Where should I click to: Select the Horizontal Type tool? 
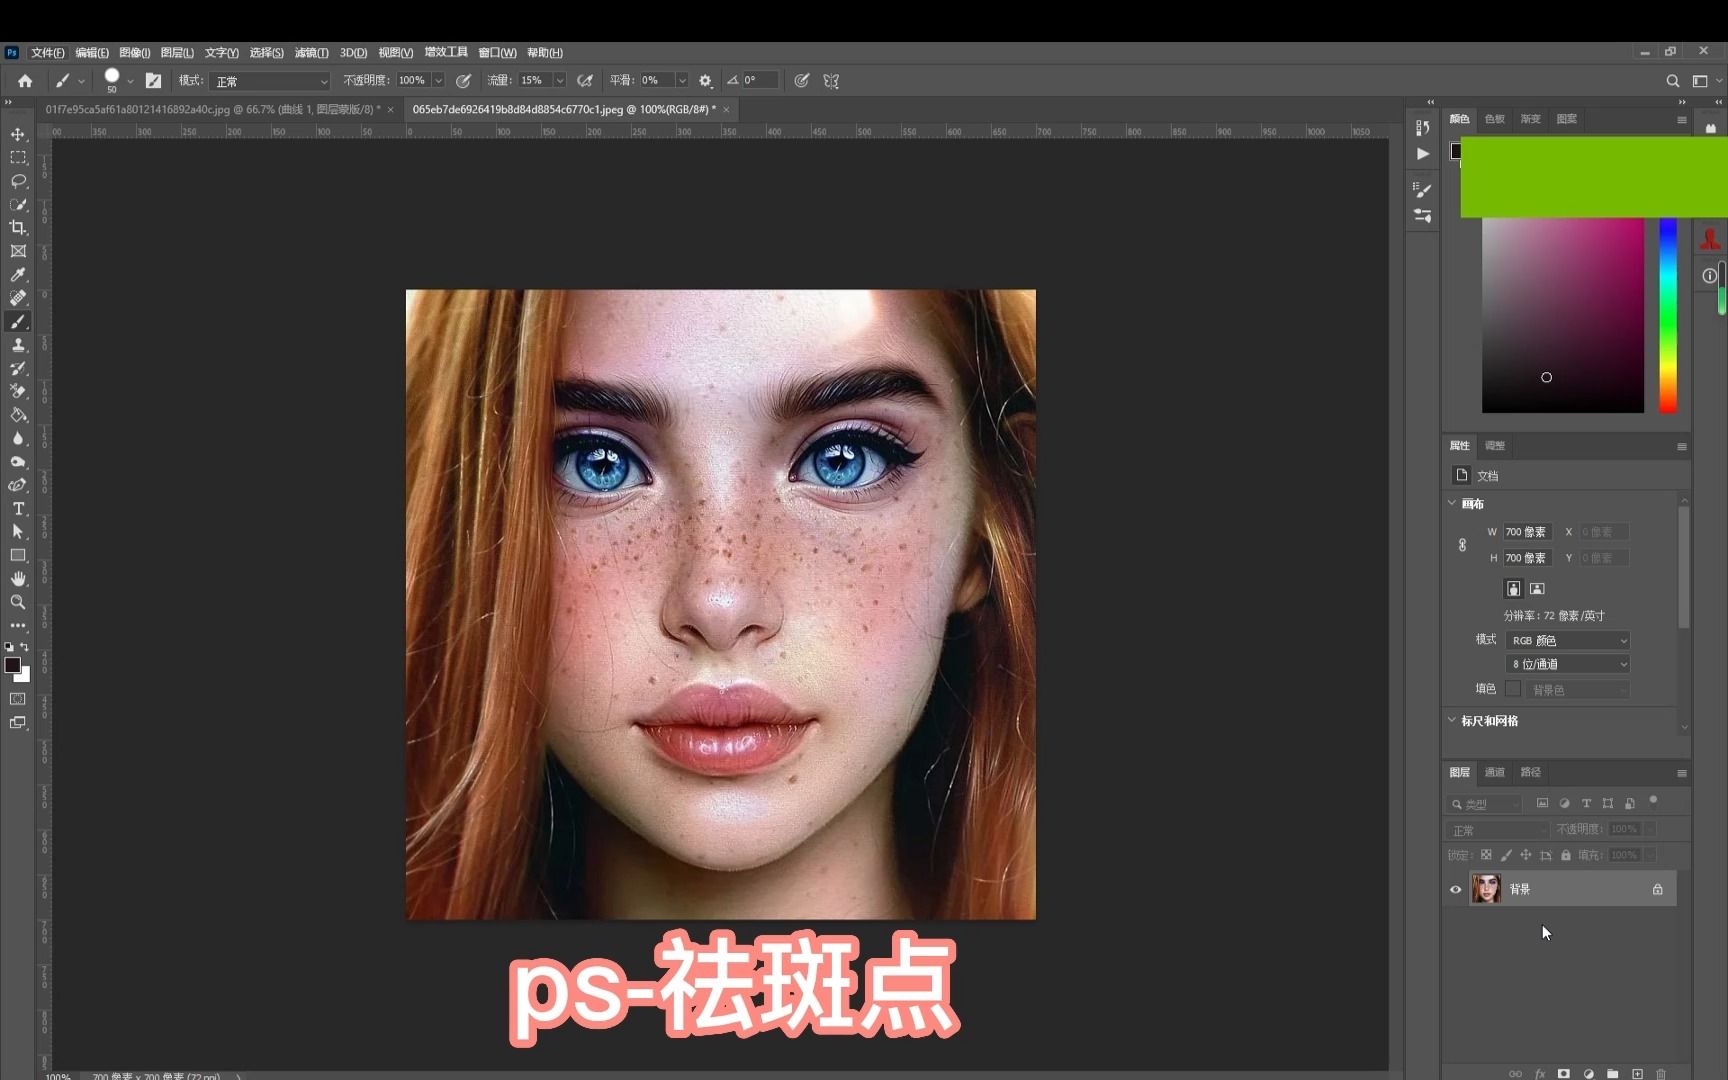pyautogui.click(x=18, y=508)
